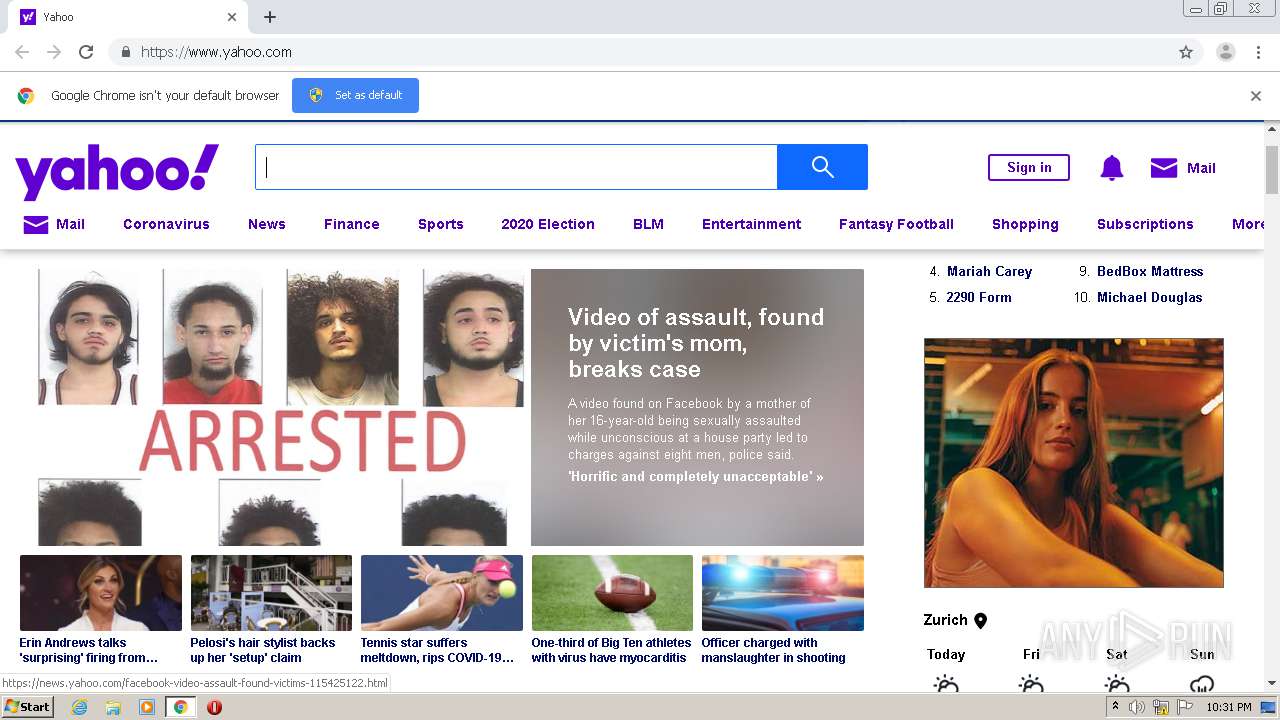1280x720 pixels.
Task: Click the taskbar clock 10:31 PM
Action: click(x=1229, y=707)
